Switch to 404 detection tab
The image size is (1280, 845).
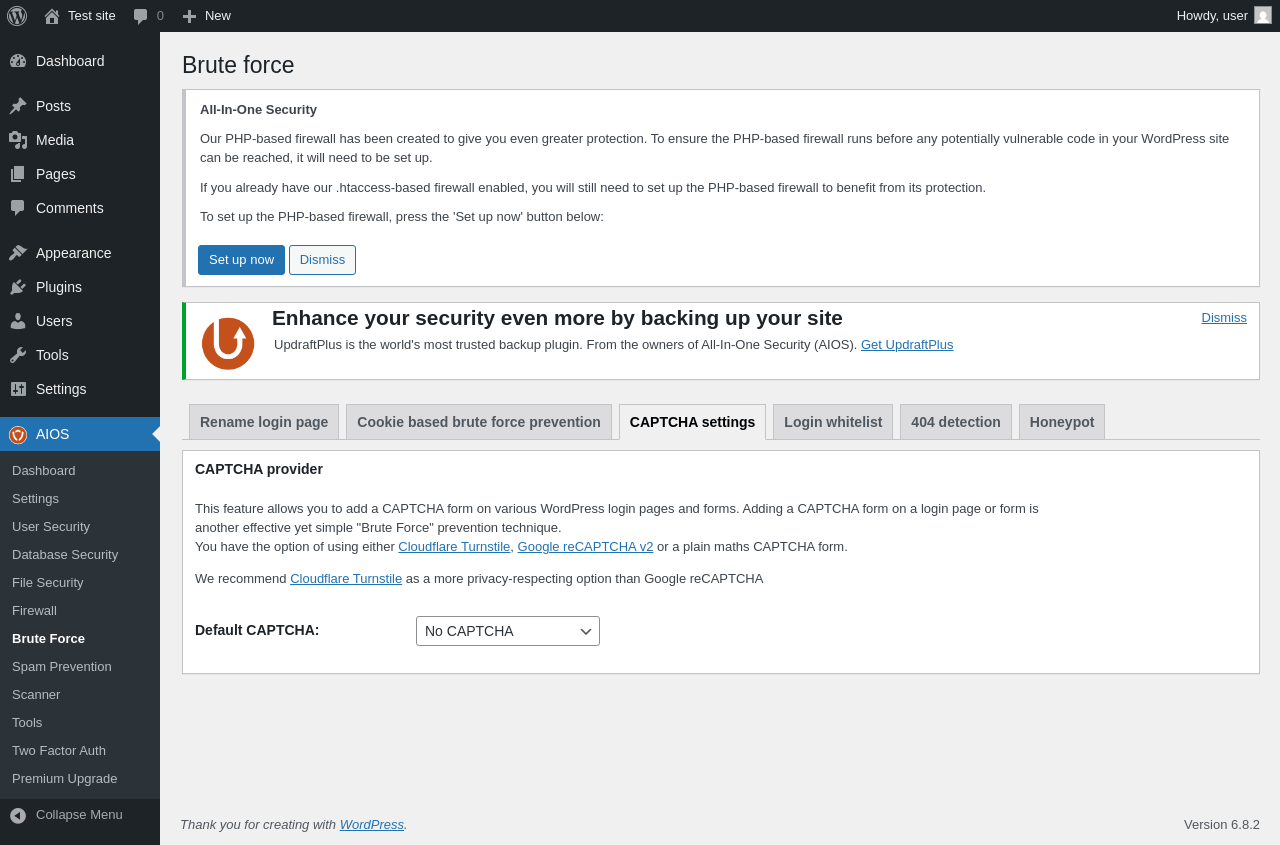[x=956, y=422]
